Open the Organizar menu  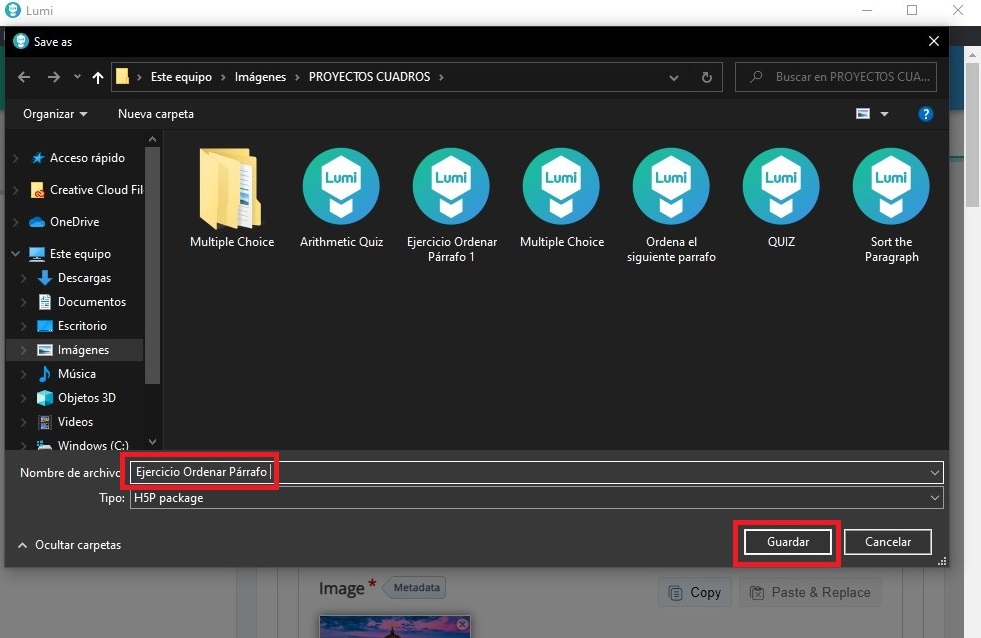(55, 114)
